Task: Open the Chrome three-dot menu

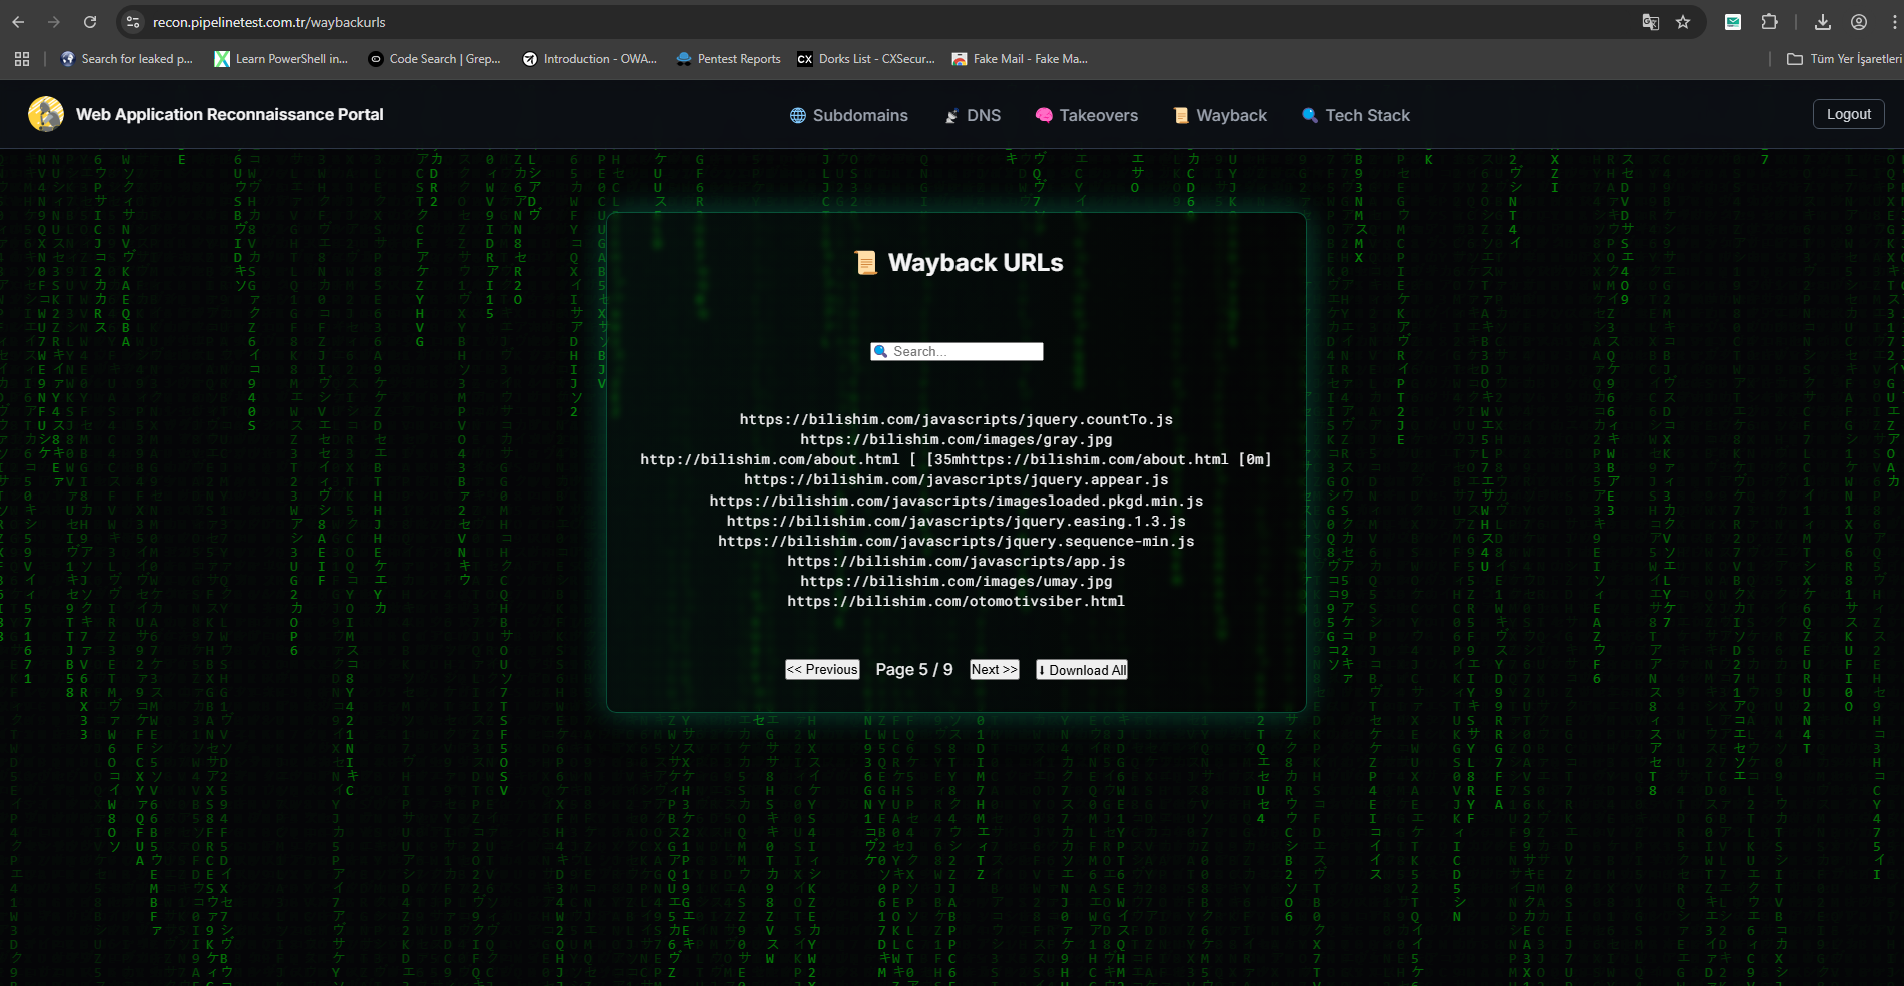Action: pyautogui.click(x=1895, y=22)
